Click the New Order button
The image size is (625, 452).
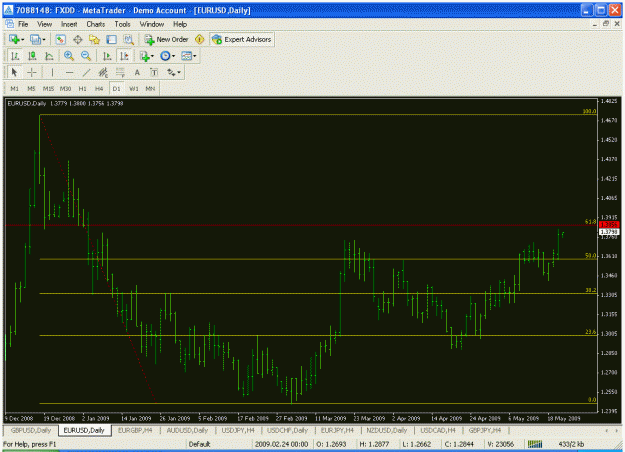pyautogui.click(x=166, y=39)
